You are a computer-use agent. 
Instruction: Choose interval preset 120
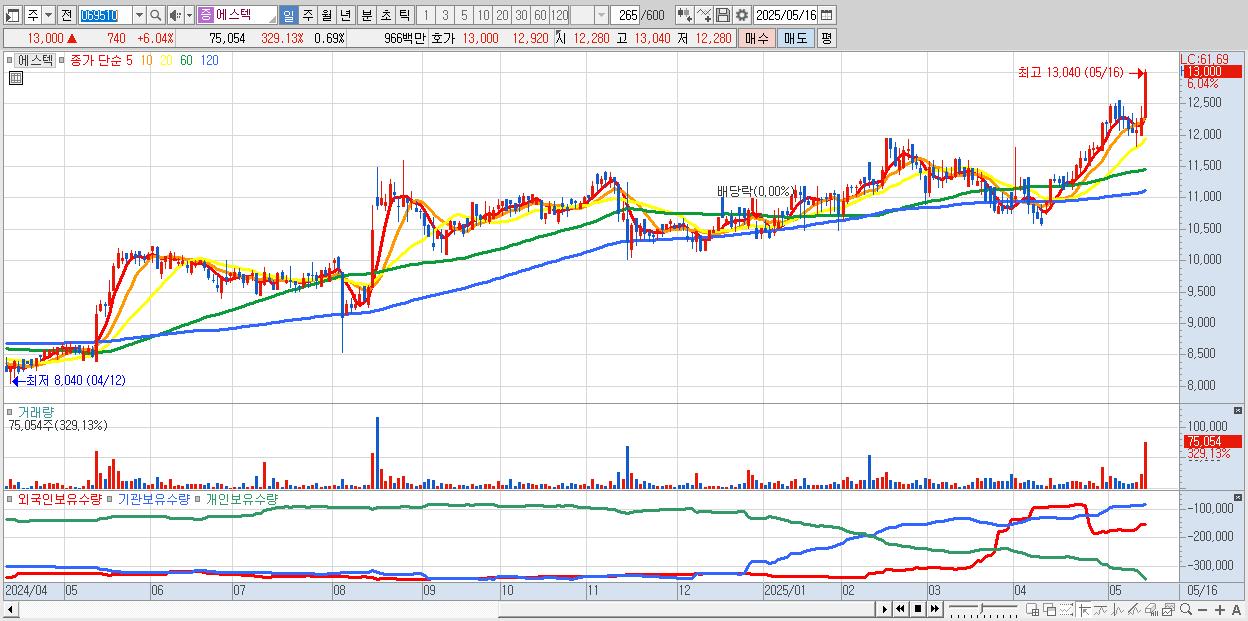tap(559, 15)
